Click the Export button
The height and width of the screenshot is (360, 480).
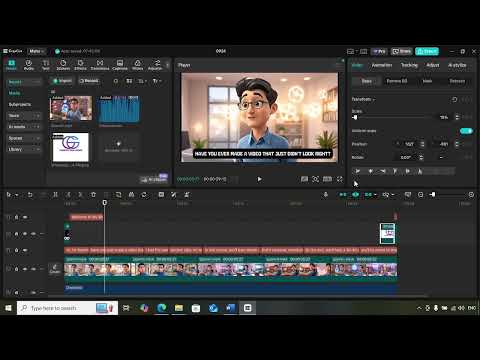[427, 51]
